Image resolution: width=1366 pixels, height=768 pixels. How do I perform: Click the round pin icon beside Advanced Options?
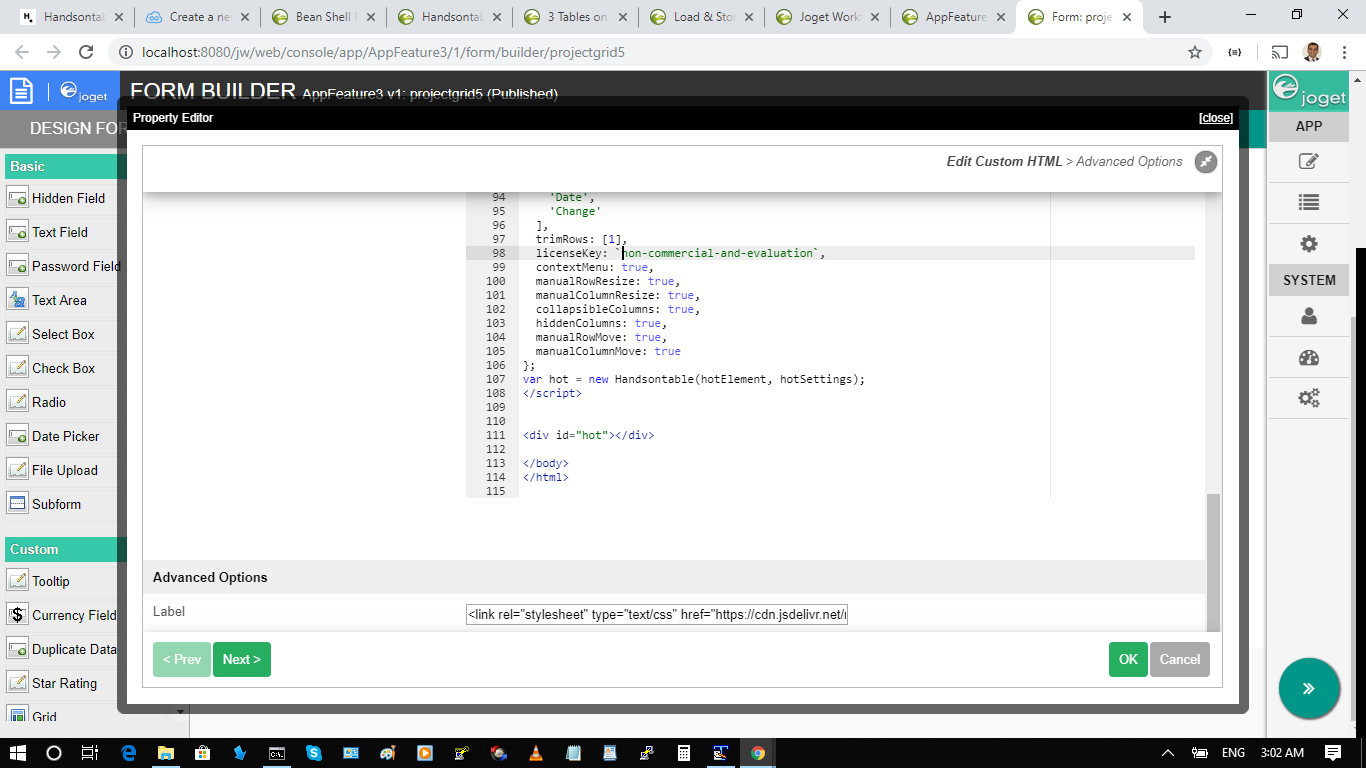click(x=1206, y=162)
